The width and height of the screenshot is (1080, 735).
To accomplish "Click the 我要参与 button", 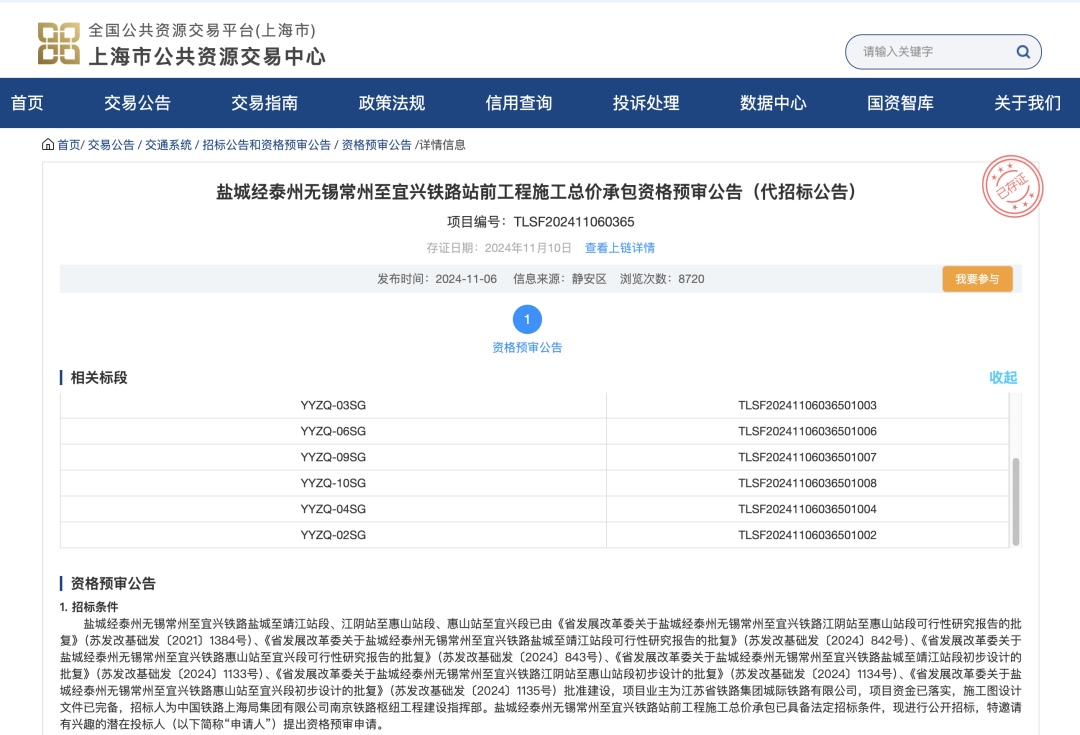I will pos(977,279).
